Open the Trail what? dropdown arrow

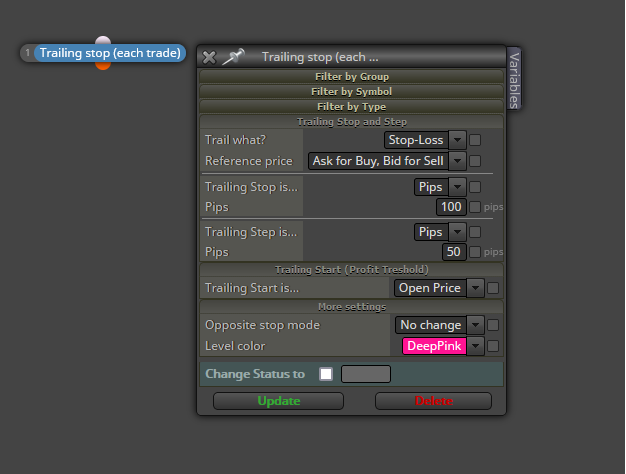tap(458, 140)
